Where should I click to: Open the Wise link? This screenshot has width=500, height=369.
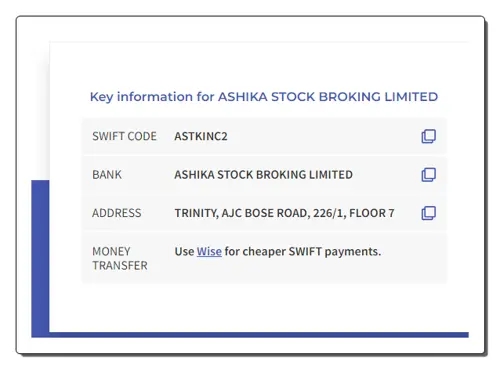[209, 251]
